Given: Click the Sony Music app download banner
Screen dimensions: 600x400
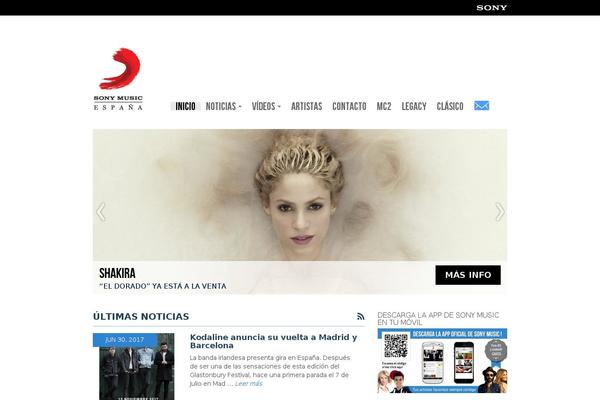Looking at the screenshot, I should click(442, 361).
